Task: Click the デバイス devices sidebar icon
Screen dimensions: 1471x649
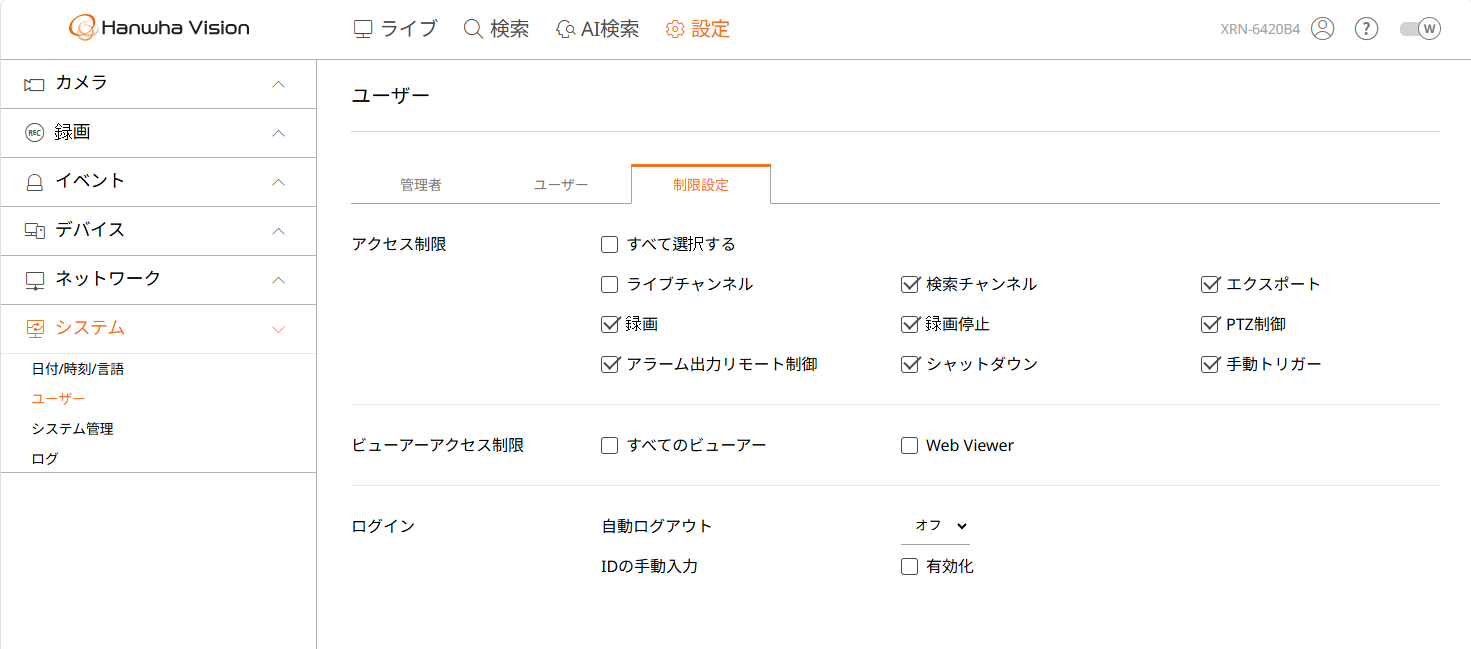Action: coord(35,231)
